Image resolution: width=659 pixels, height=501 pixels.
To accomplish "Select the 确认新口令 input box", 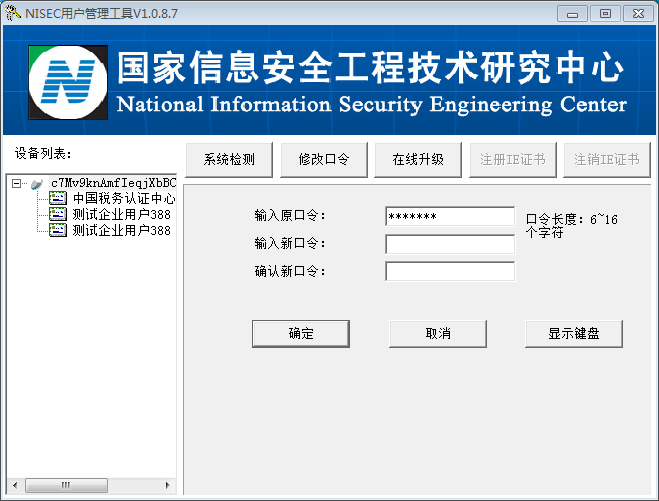I will point(449,271).
